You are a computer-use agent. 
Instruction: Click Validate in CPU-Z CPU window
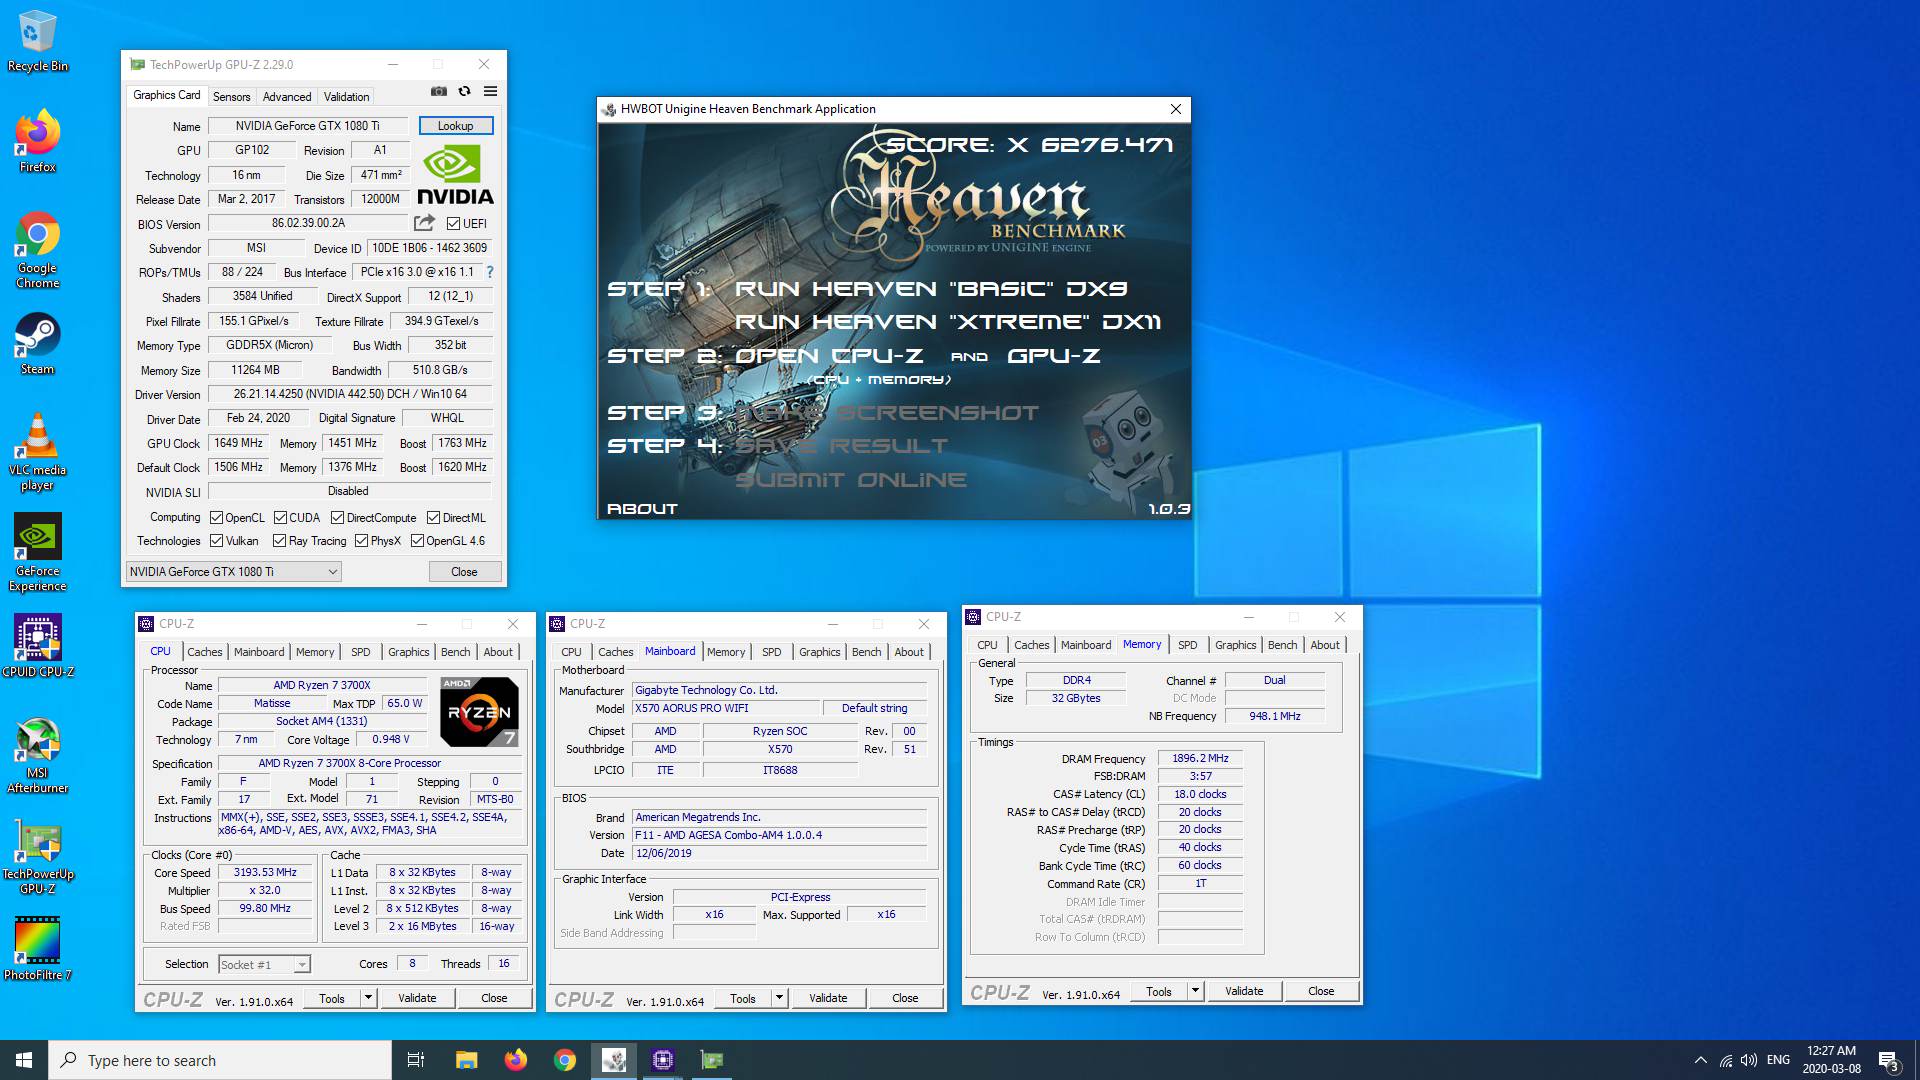point(417,998)
